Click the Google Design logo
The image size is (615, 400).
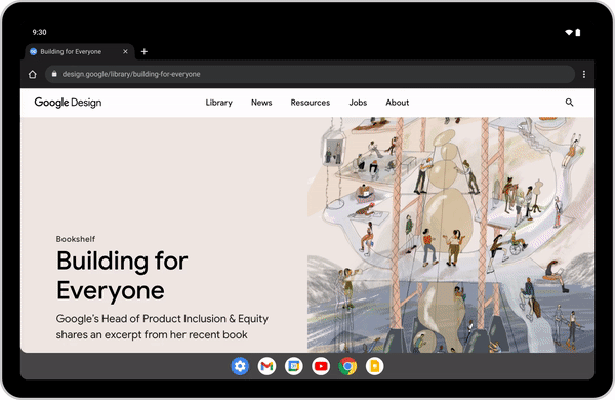click(x=68, y=102)
